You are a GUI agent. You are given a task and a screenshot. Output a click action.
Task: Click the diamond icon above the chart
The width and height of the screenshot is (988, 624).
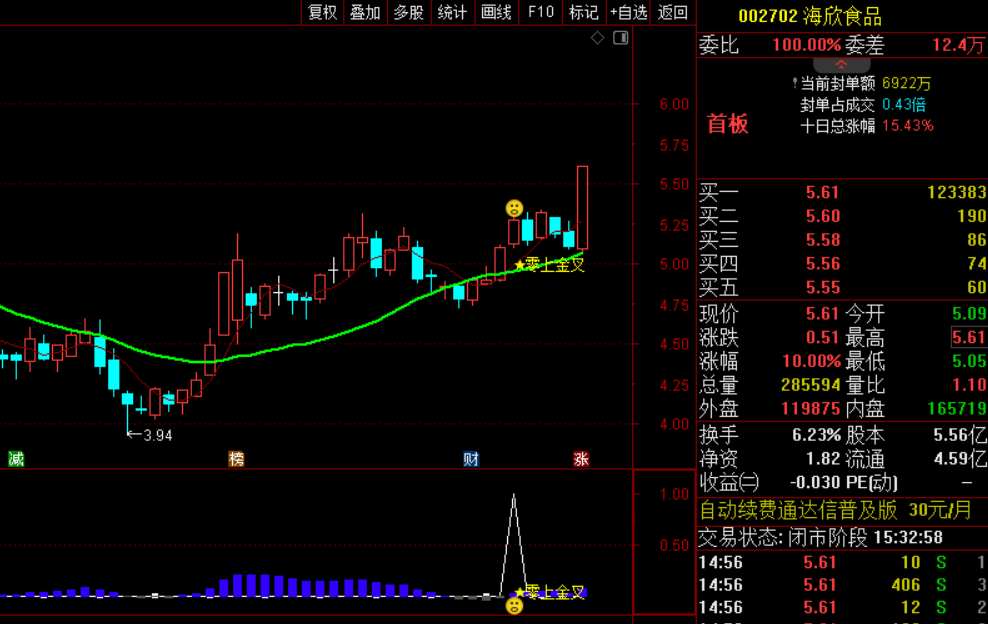[597, 38]
